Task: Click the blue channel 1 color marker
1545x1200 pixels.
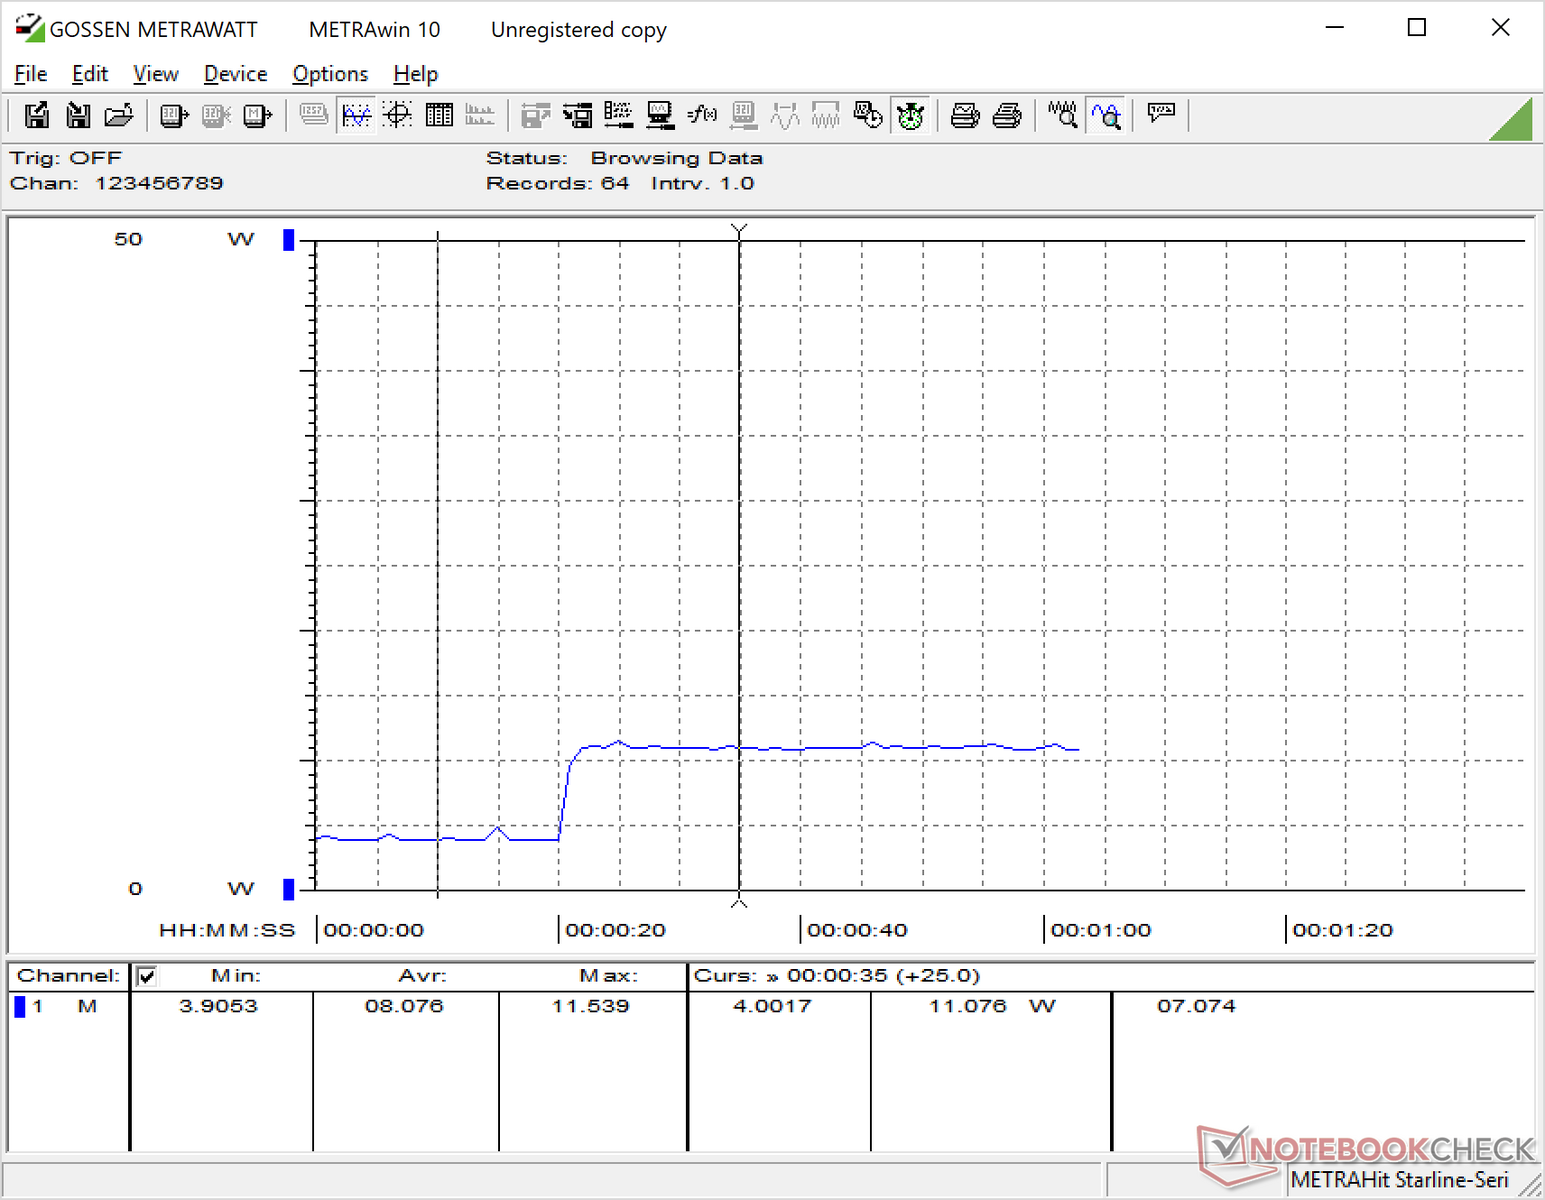Action: 19,1007
